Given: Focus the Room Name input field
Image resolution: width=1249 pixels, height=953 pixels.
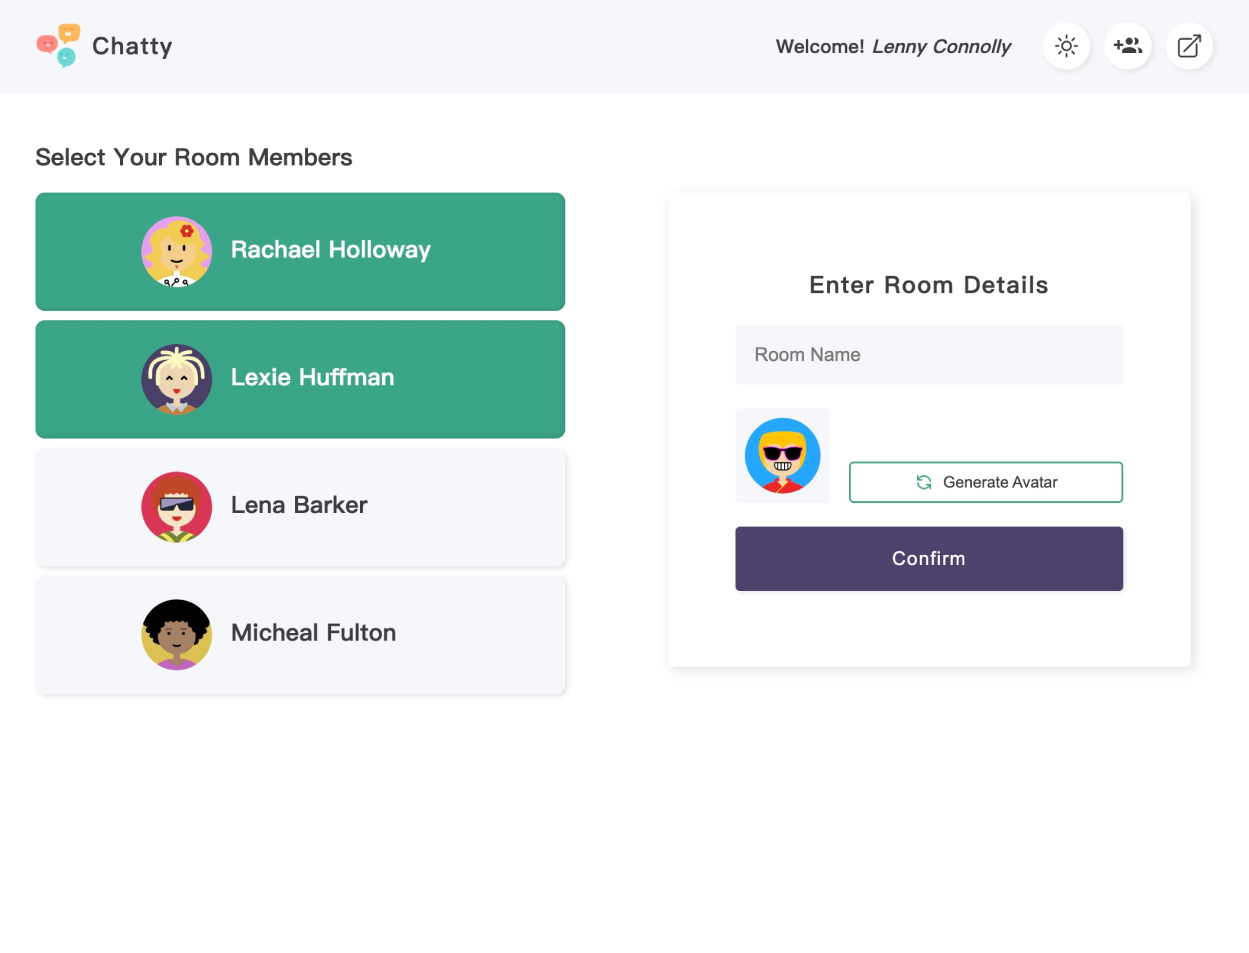Looking at the screenshot, I should 929,355.
